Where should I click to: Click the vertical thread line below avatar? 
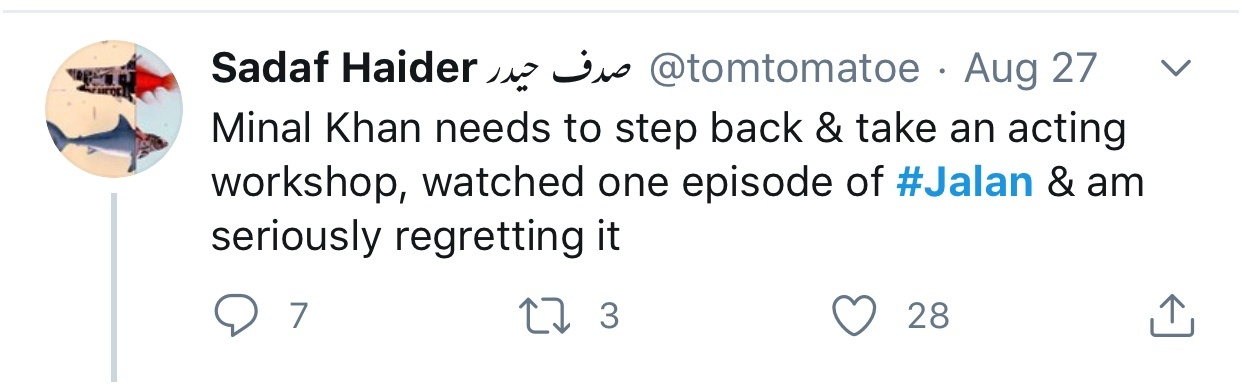[114, 288]
